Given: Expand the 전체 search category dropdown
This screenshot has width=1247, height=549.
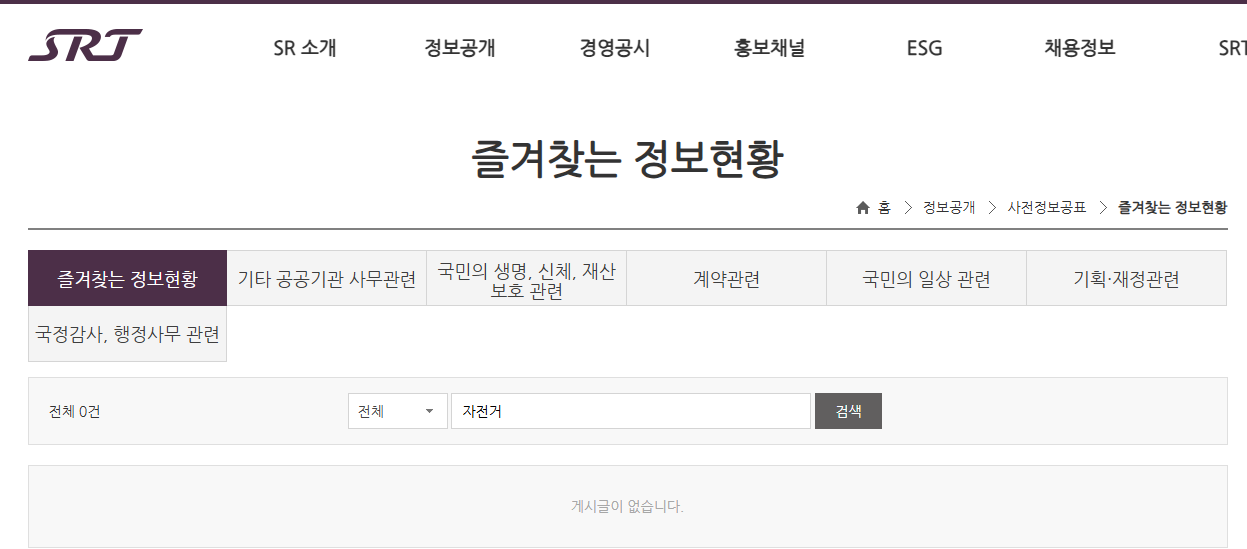Looking at the screenshot, I should click(x=398, y=411).
